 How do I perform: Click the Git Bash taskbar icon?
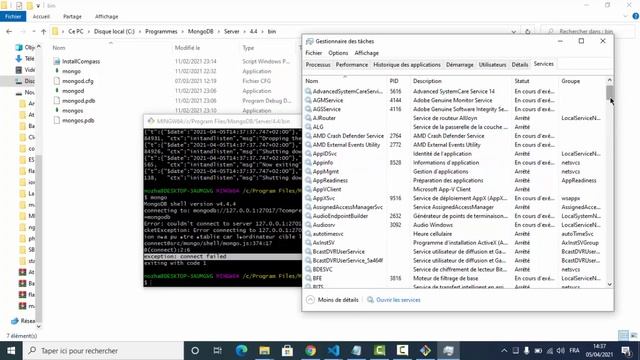(425, 351)
